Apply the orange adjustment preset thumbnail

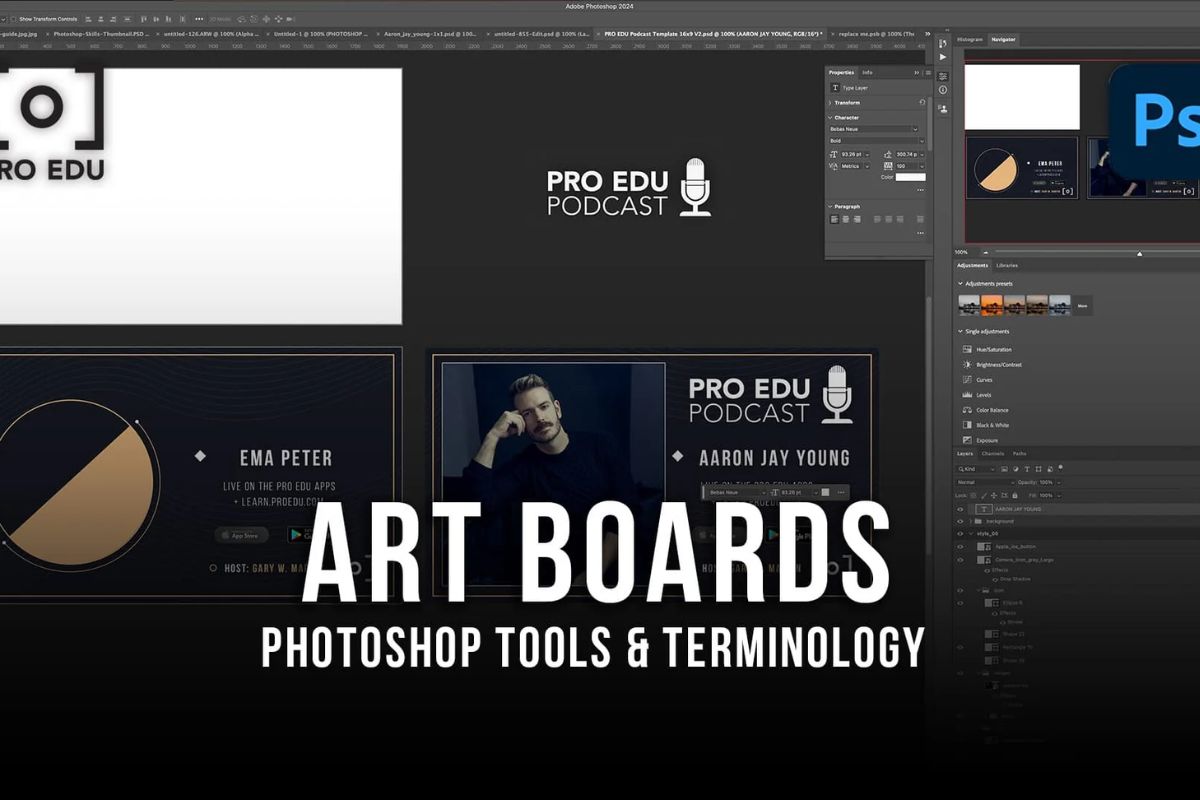coord(992,305)
